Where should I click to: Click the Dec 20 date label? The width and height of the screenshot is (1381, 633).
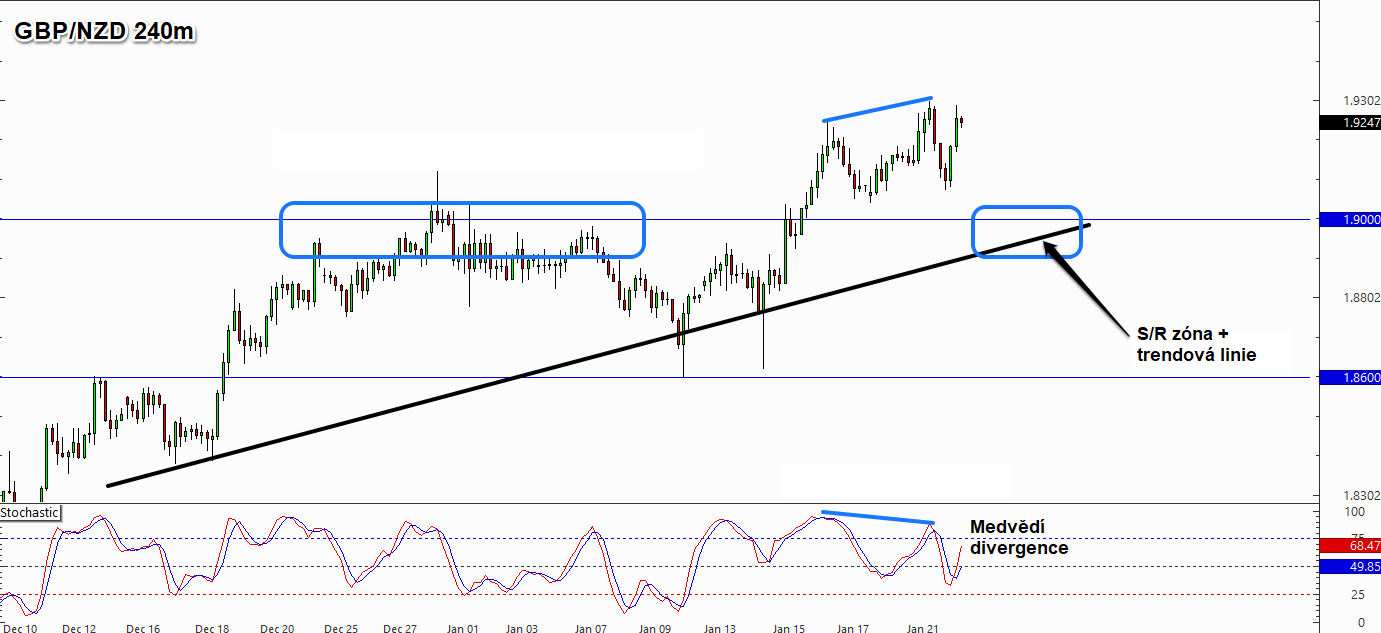pyautogui.click(x=276, y=629)
